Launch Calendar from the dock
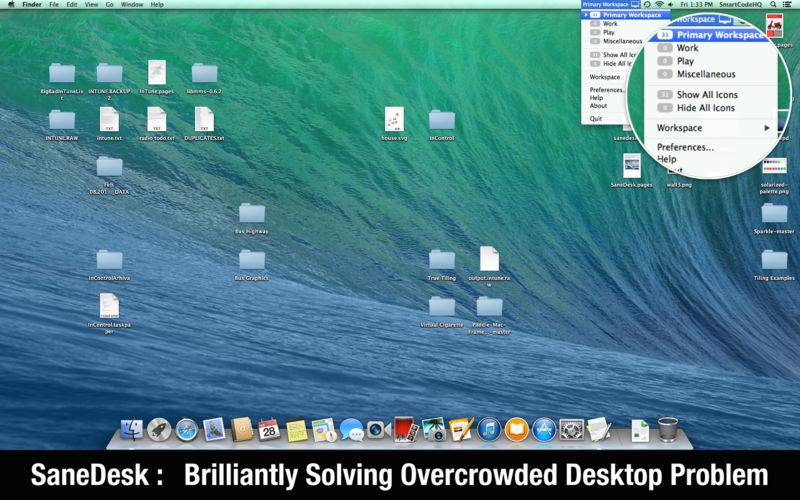This screenshot has width=800, height=500. click(268, 430)
